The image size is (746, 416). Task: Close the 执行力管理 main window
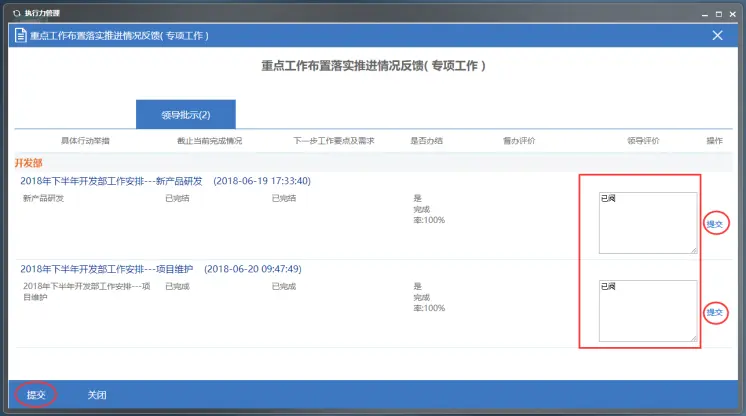coord(733,14)
